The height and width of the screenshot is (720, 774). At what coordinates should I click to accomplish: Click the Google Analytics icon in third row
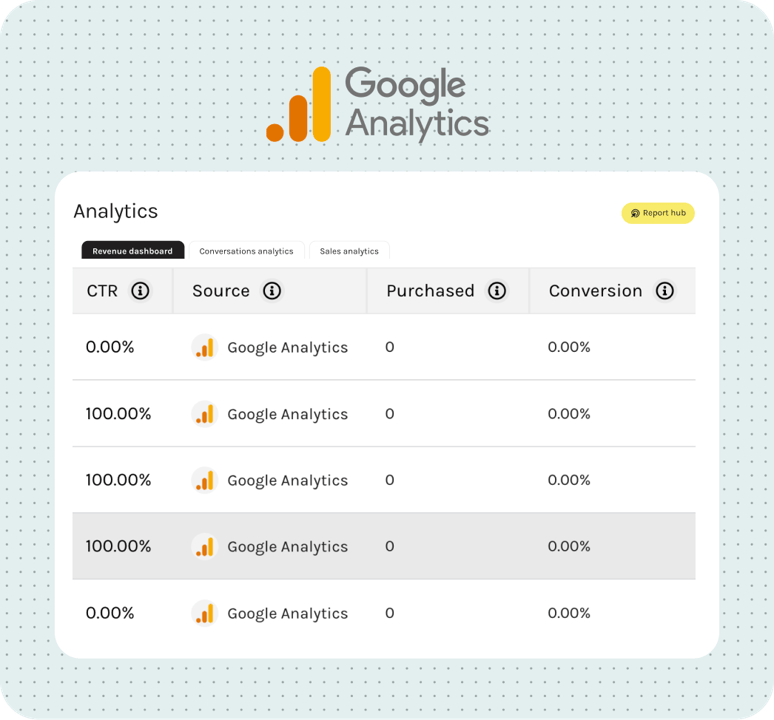pos(204,480)
